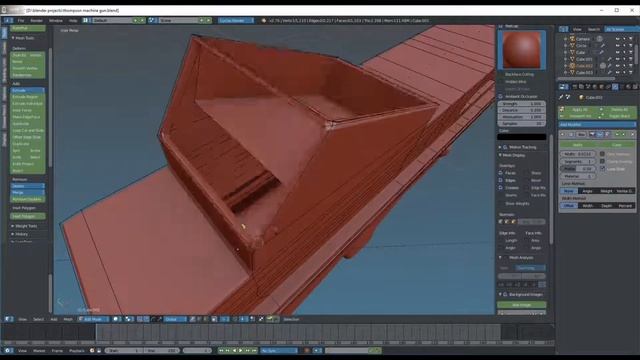640x360 pixels.
Task: Click the modifier Apply button
Action: [x=578, y=145]
